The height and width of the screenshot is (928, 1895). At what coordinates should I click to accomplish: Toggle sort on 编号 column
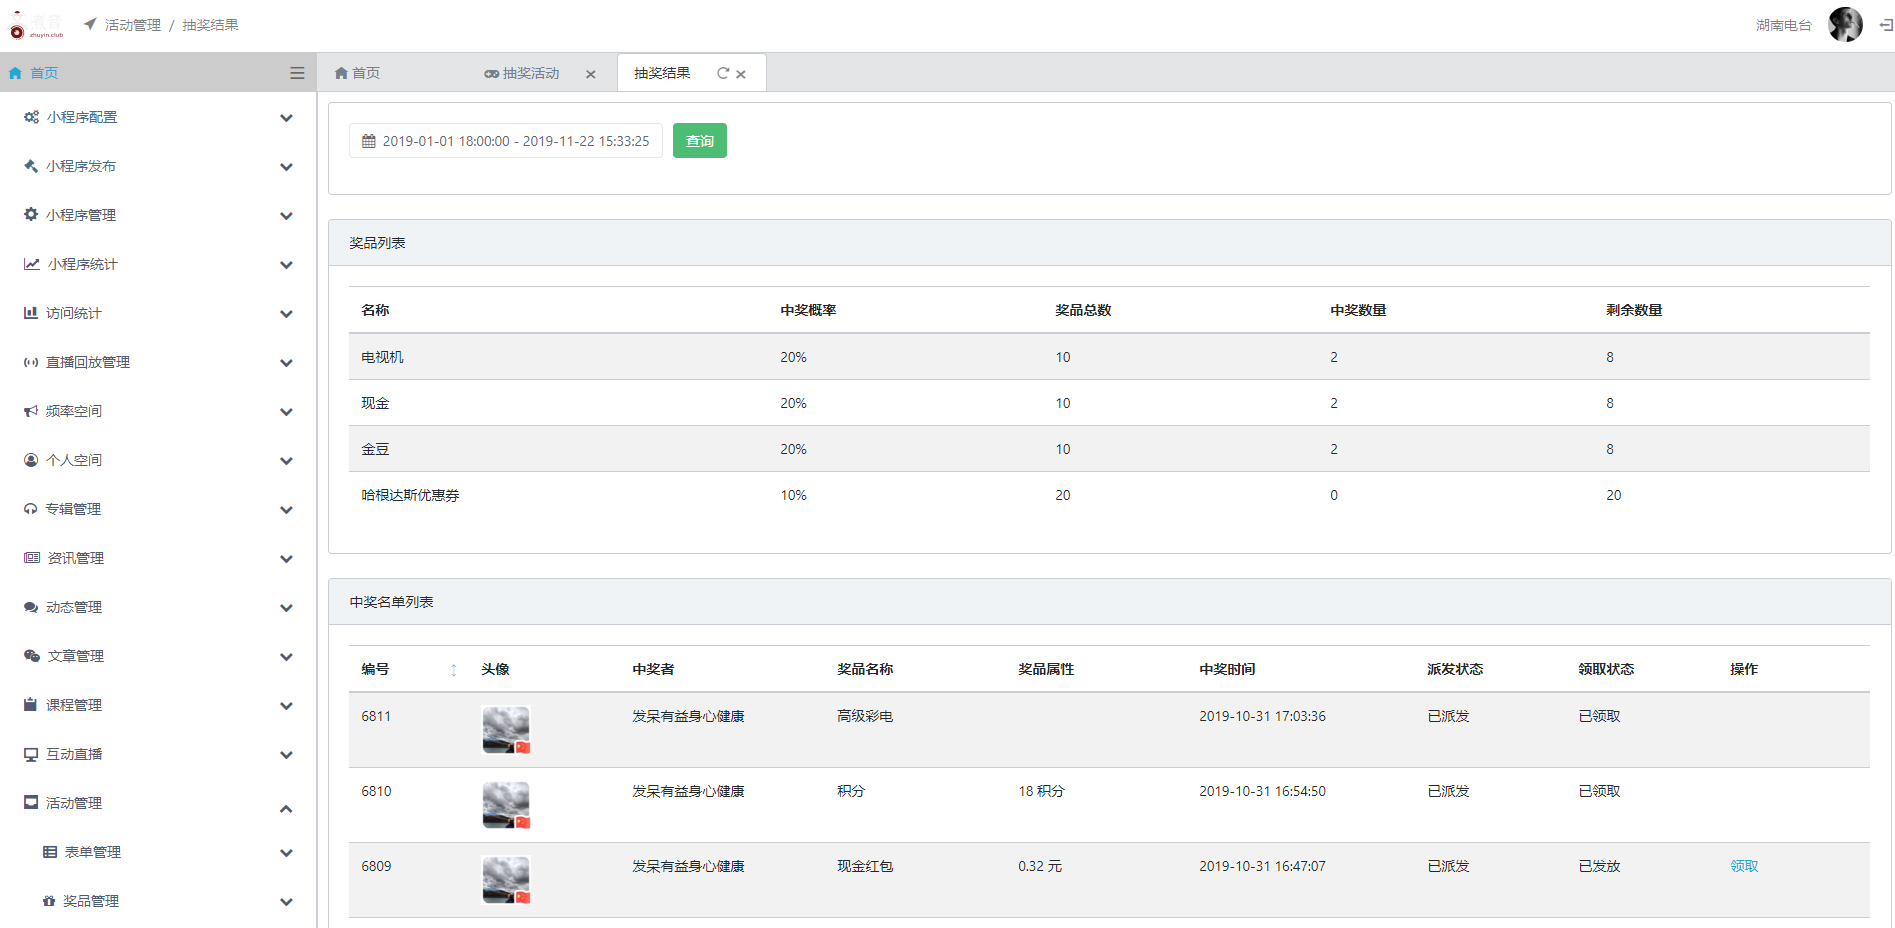453,670
